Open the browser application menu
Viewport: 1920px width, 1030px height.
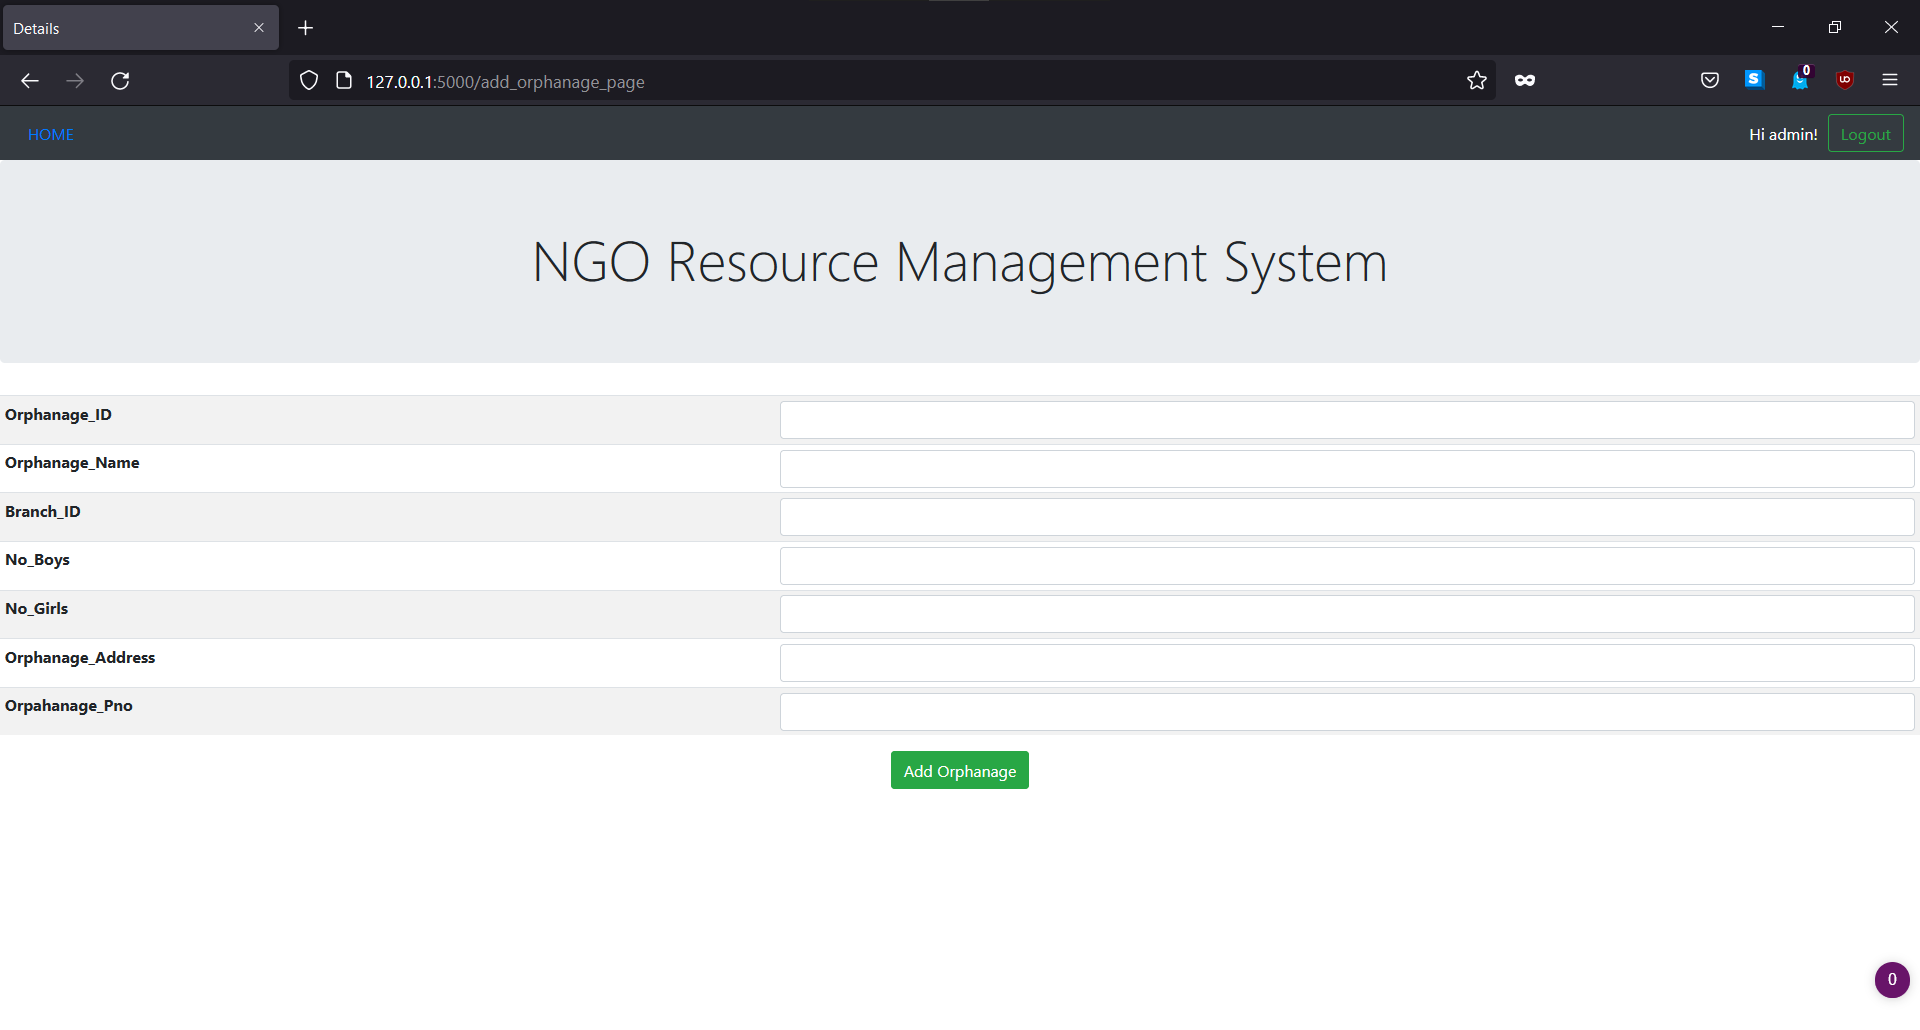1891,80
